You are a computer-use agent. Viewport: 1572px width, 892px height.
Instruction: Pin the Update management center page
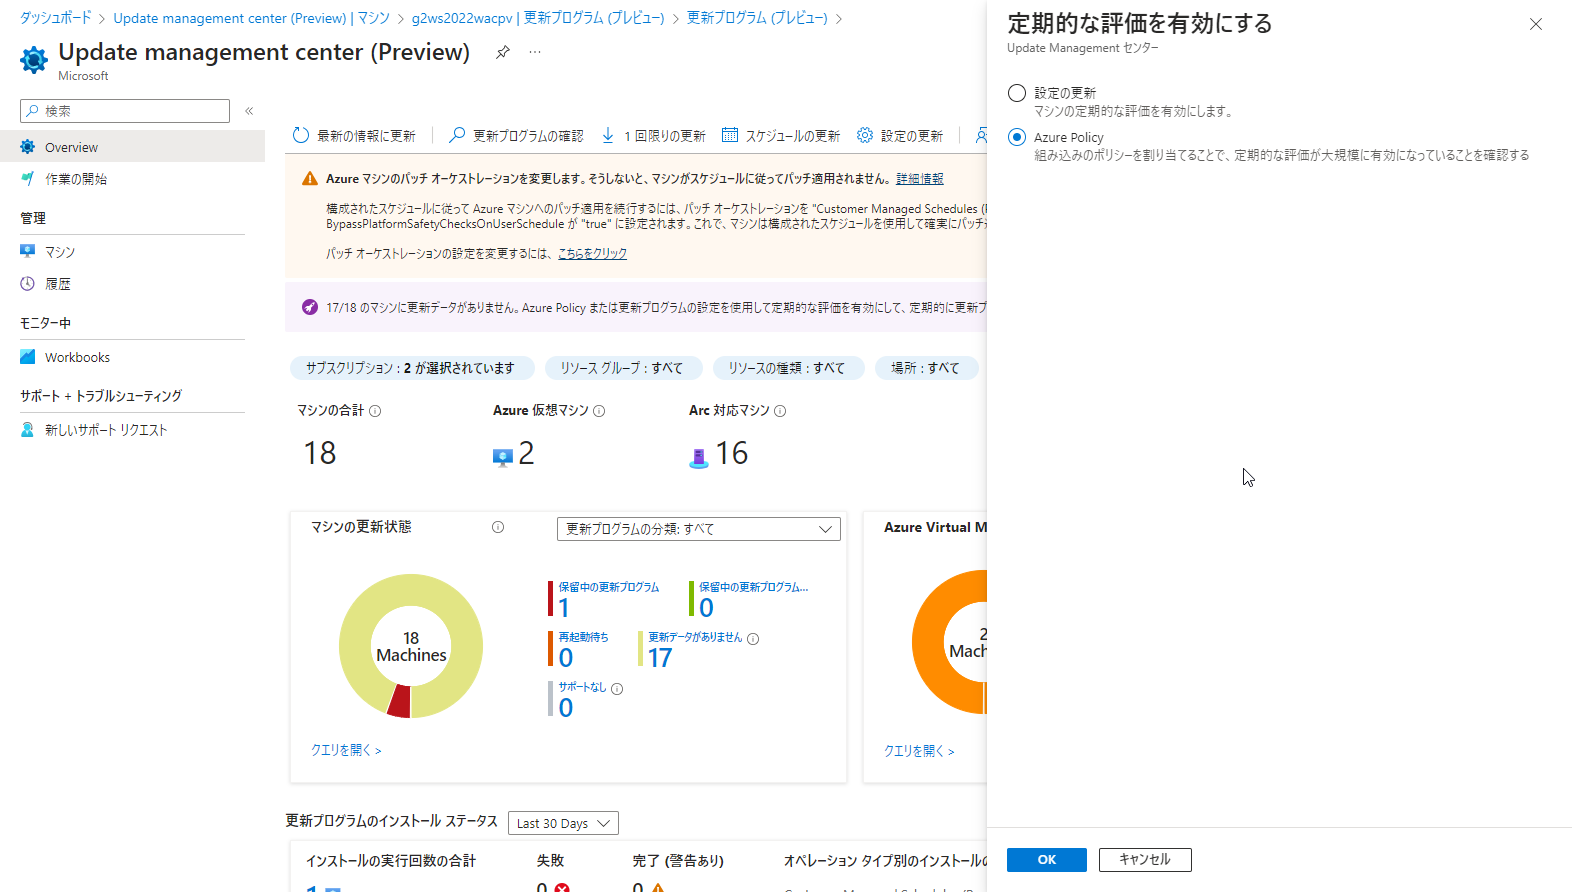pos(503,52)
